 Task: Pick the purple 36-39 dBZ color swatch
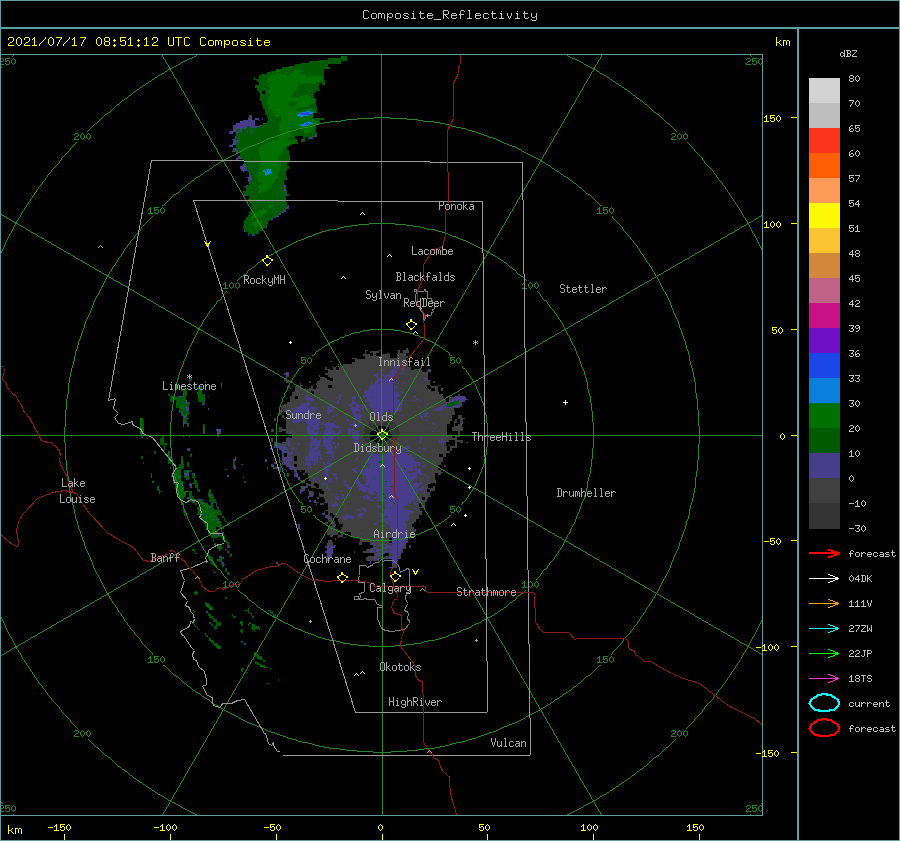pos(824,341)
